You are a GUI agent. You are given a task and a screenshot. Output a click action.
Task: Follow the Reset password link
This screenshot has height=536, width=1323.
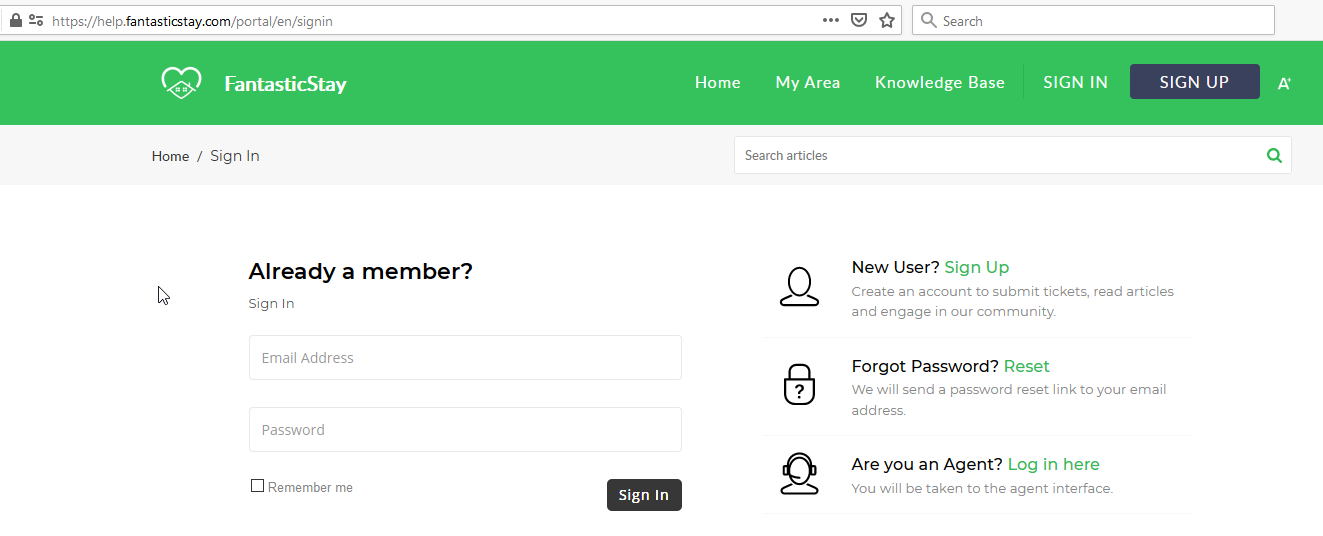(1027, 366)
